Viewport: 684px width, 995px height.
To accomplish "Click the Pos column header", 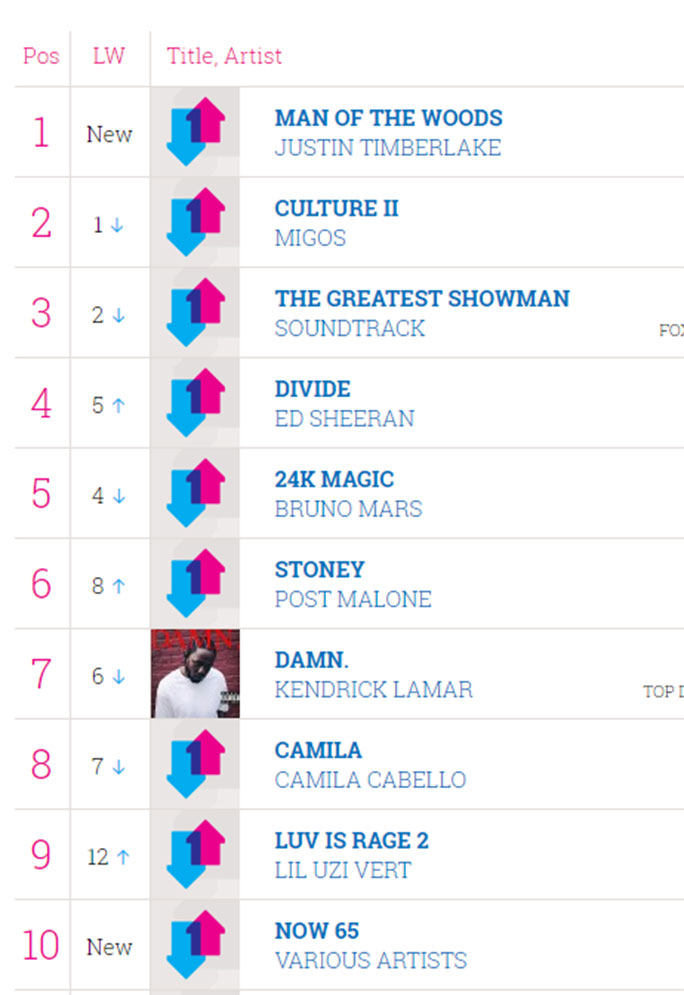I will pyautogui.click(x=41, y=56).
